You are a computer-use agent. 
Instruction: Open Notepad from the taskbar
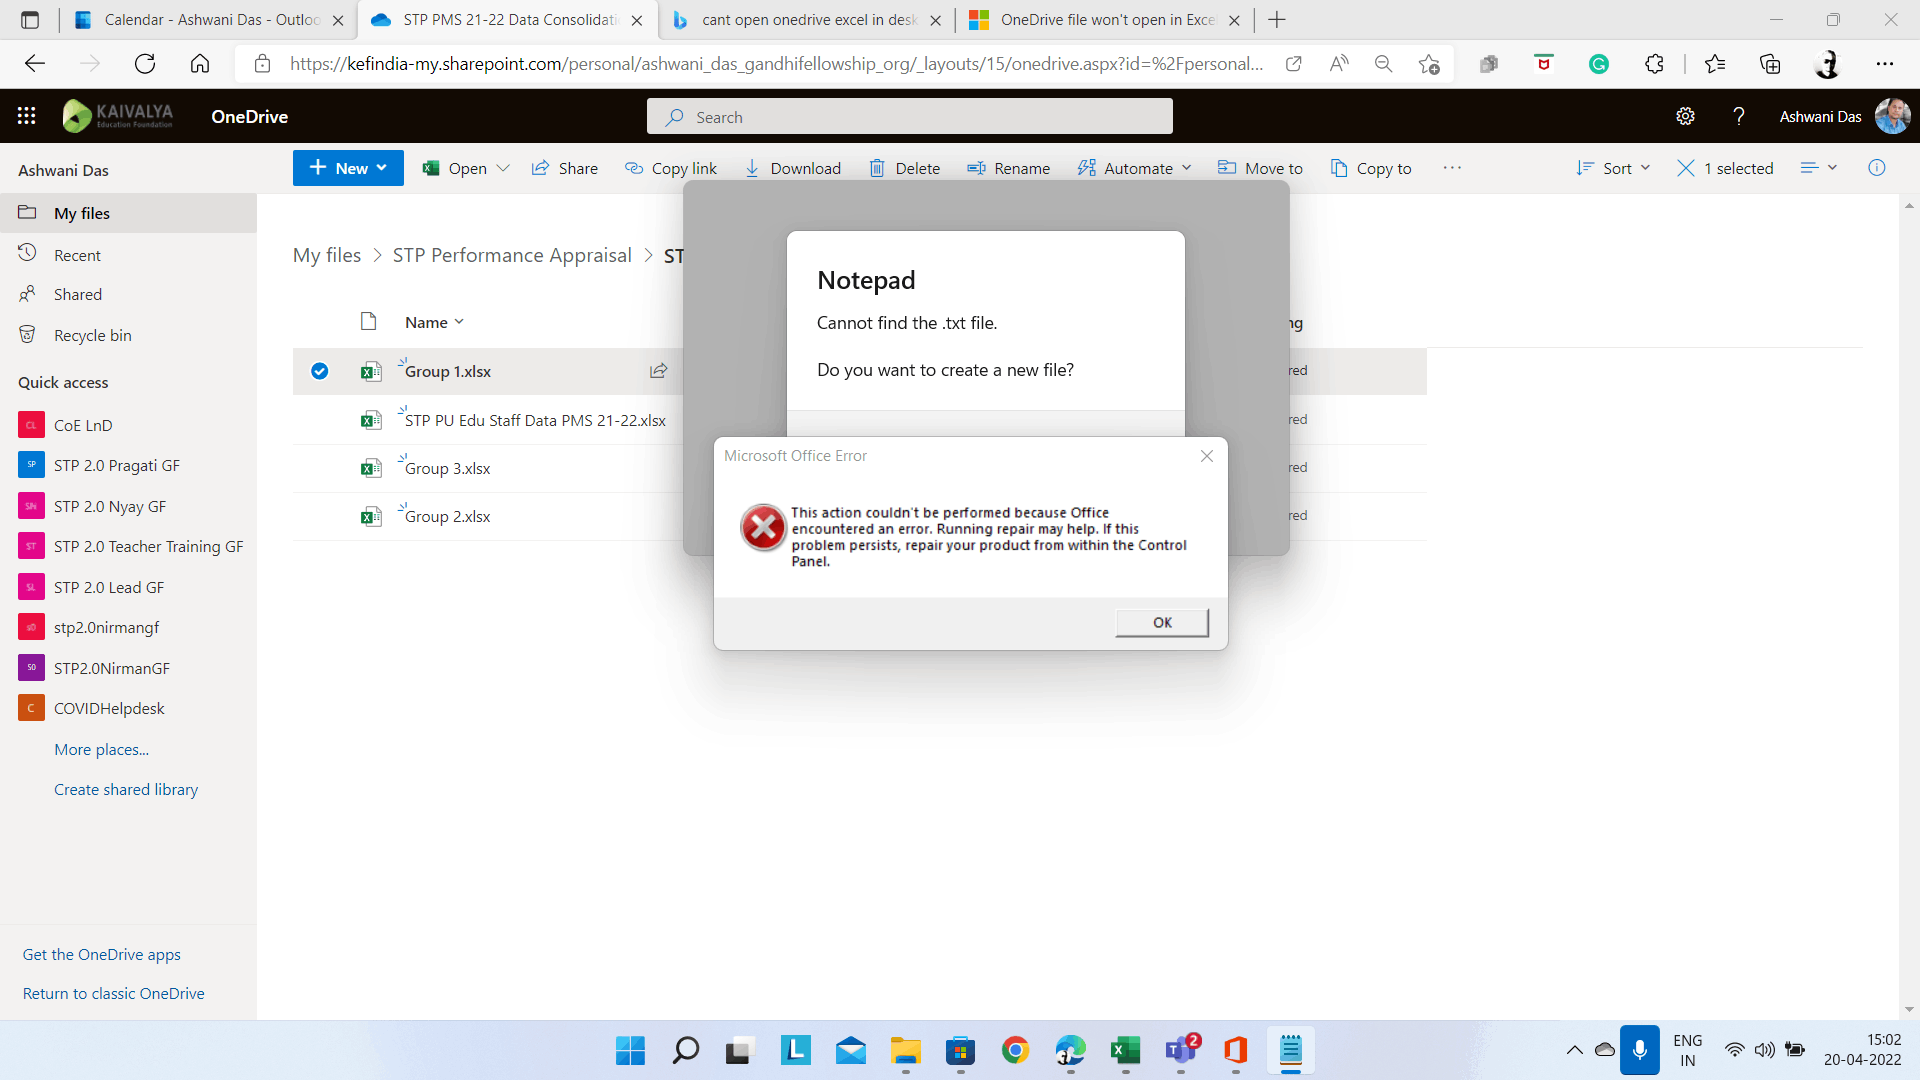pyautogui.click(x=1290, y=1050)
